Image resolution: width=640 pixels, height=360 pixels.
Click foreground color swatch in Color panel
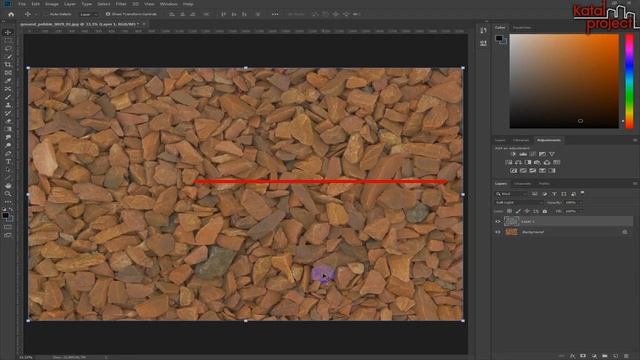coord(499,38)
